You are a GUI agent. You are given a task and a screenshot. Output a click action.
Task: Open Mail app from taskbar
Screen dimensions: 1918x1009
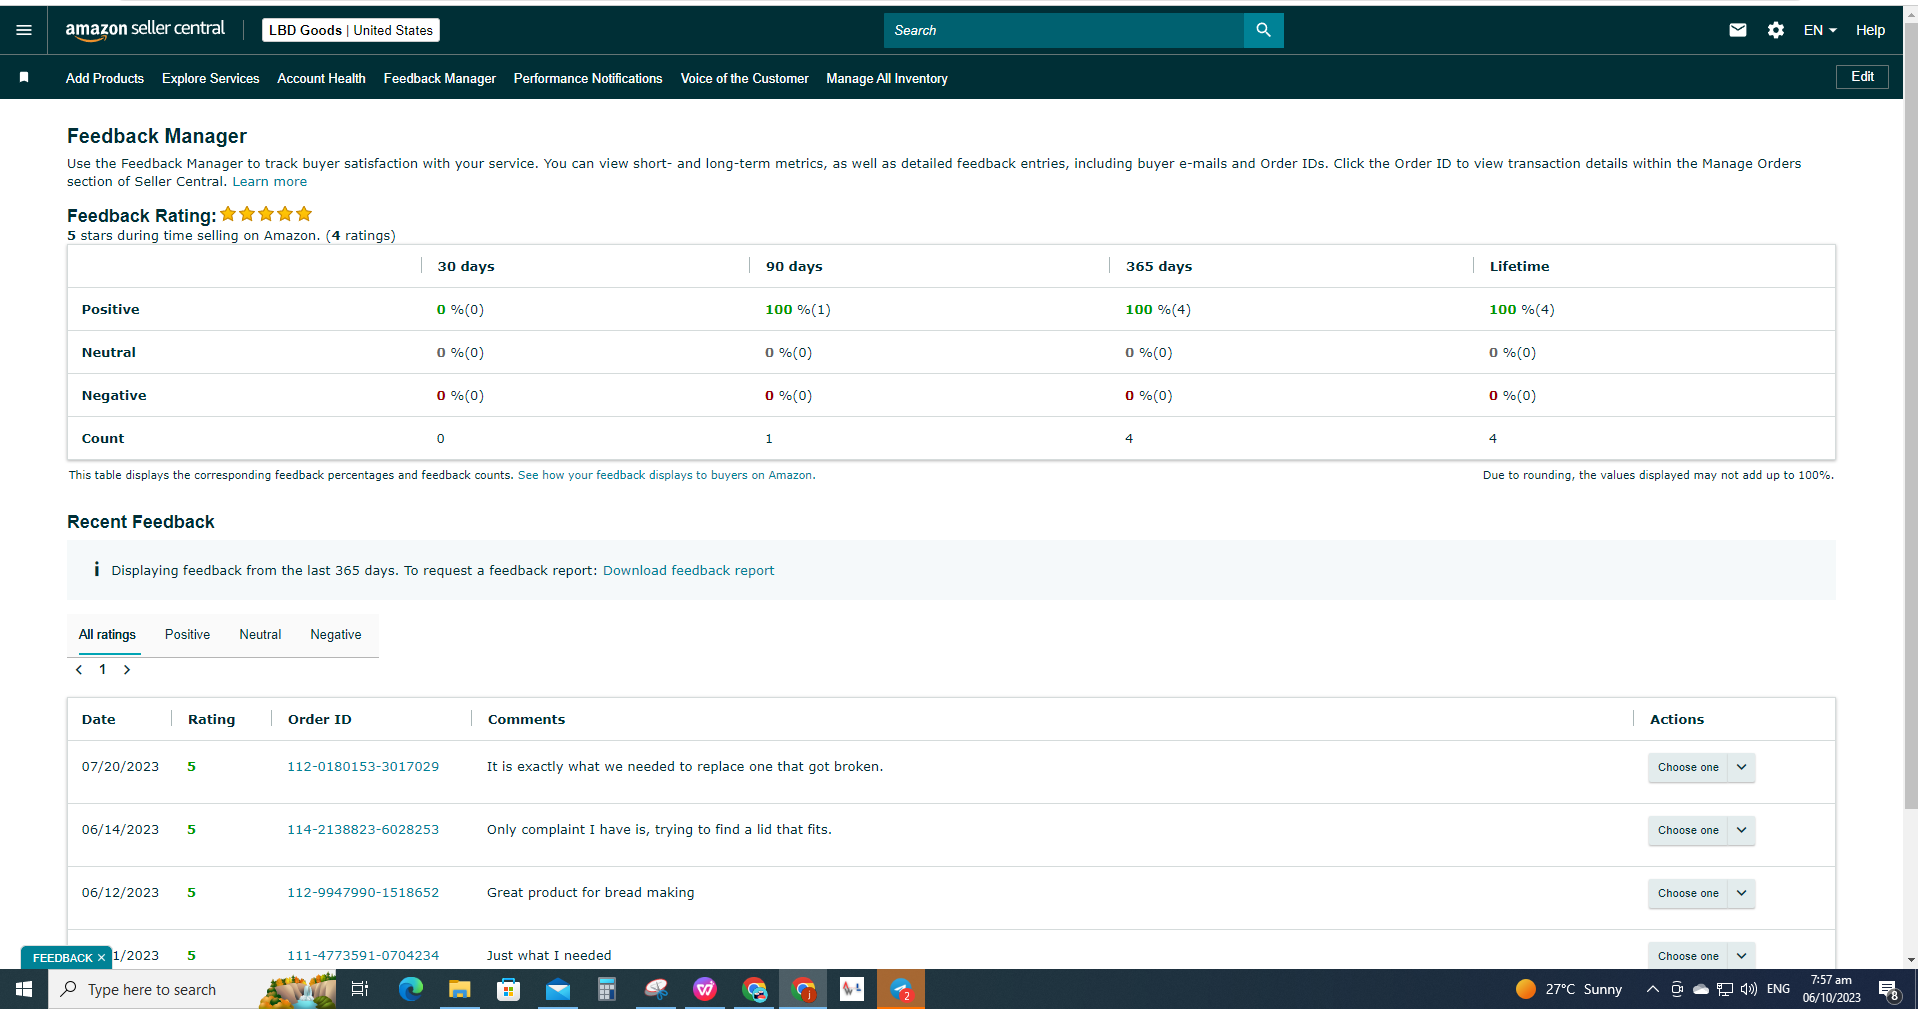coord(557,989)
